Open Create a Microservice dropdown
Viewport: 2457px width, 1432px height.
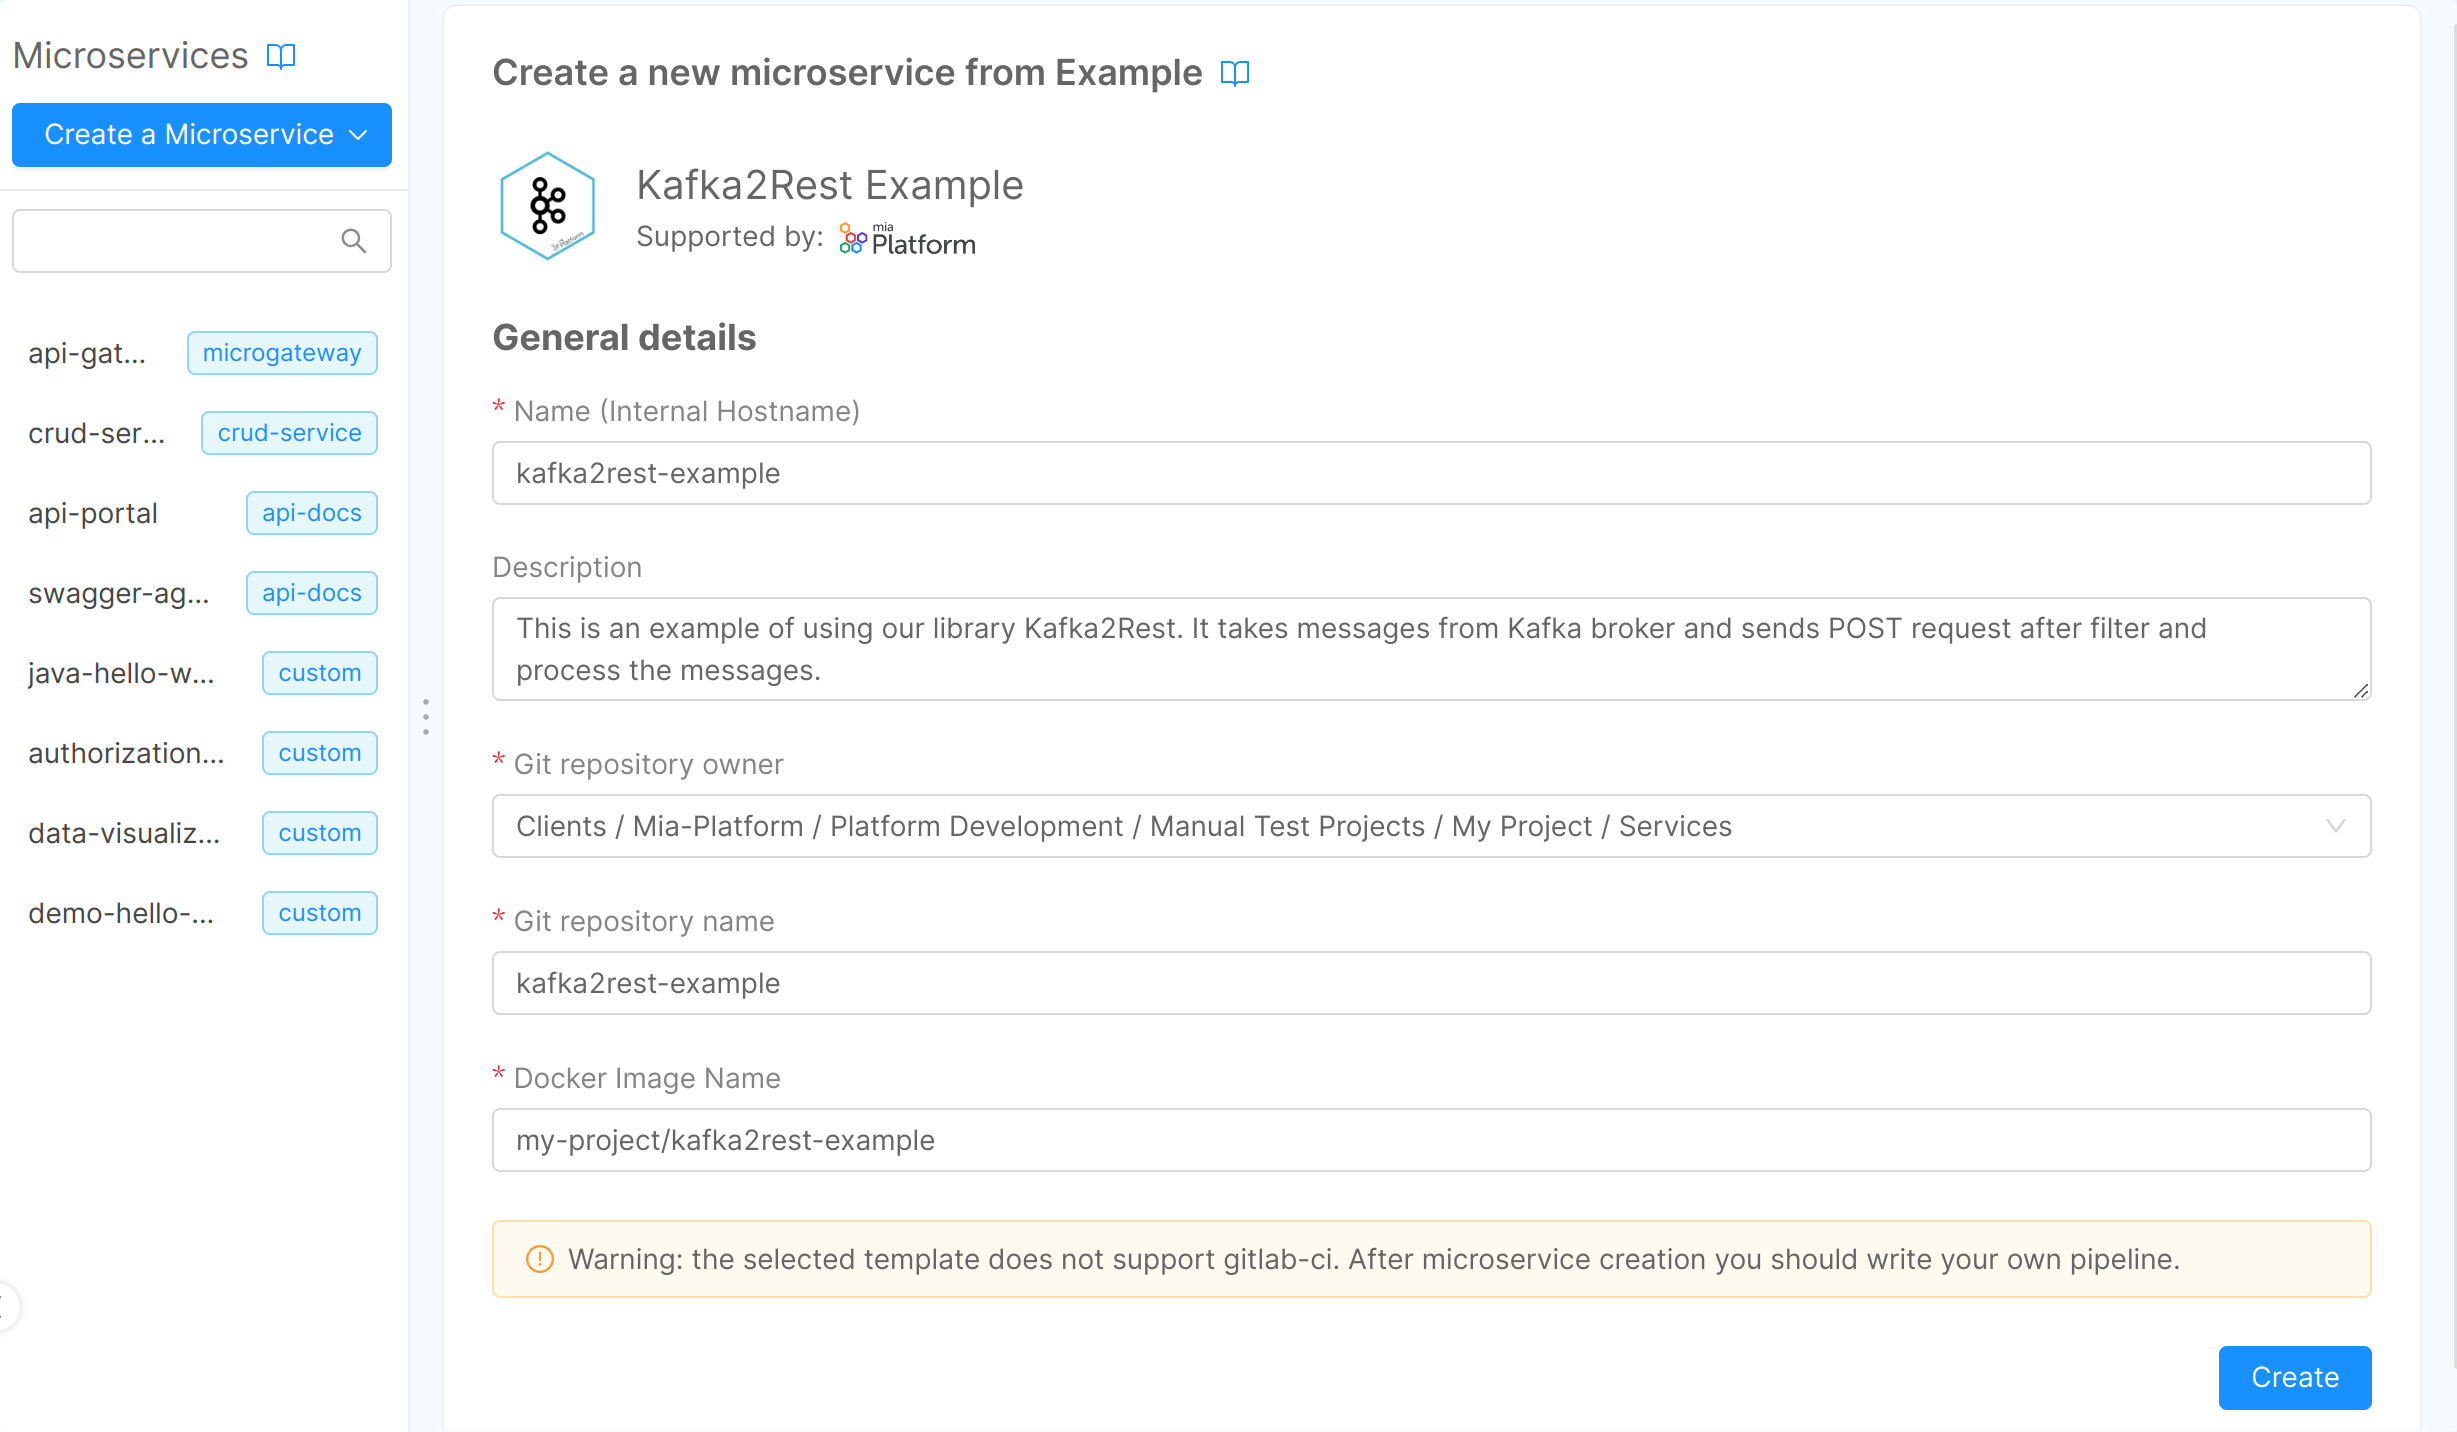click(x=202, y=135)
